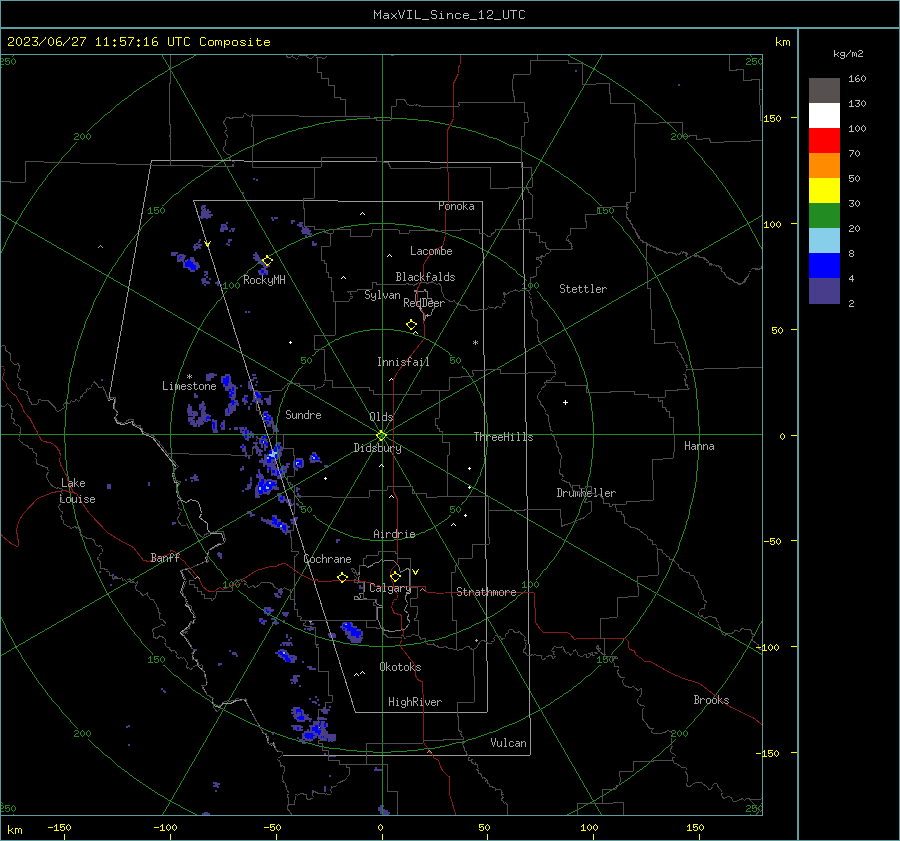Select the Limestone label
900x841 pixels.
click(x=189, y=386)
